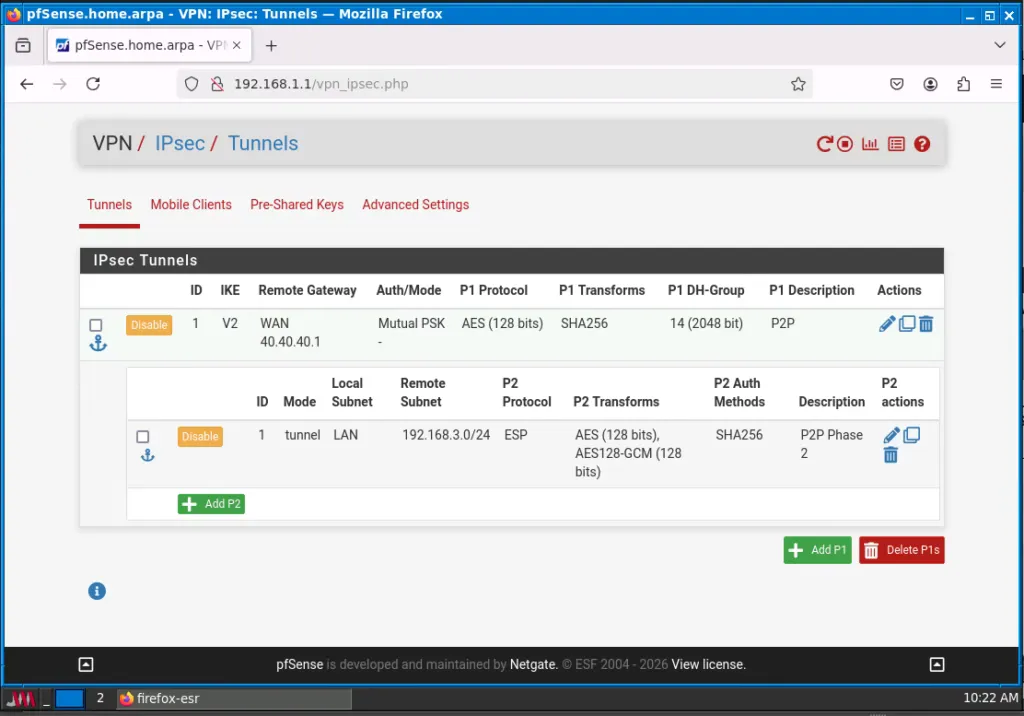
Task: Click the blue active workspace in taskbar
Action: point(69,698)
